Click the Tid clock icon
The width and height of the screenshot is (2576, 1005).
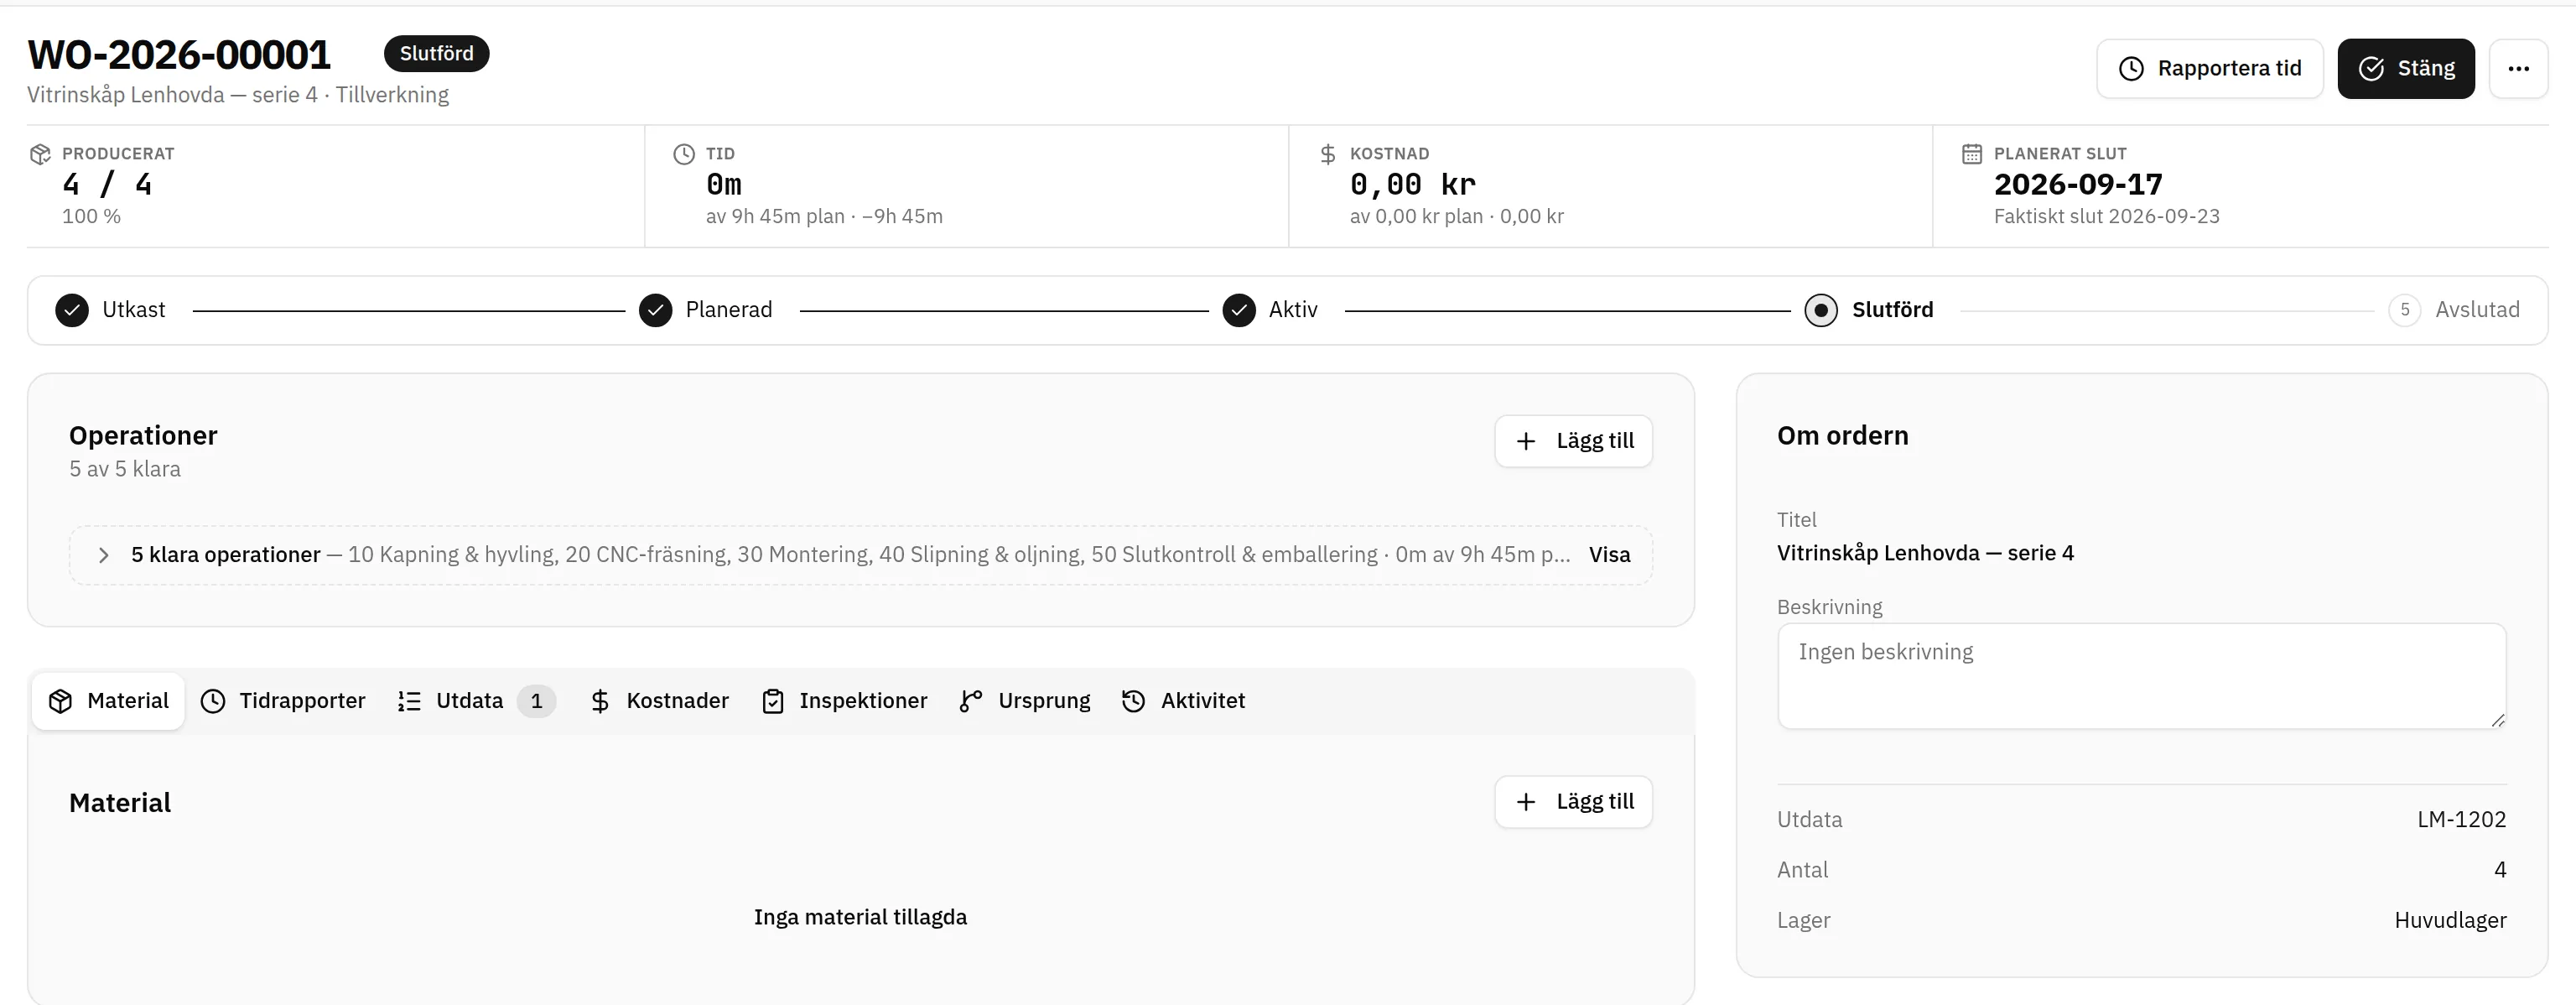click(x=684, y=154)
